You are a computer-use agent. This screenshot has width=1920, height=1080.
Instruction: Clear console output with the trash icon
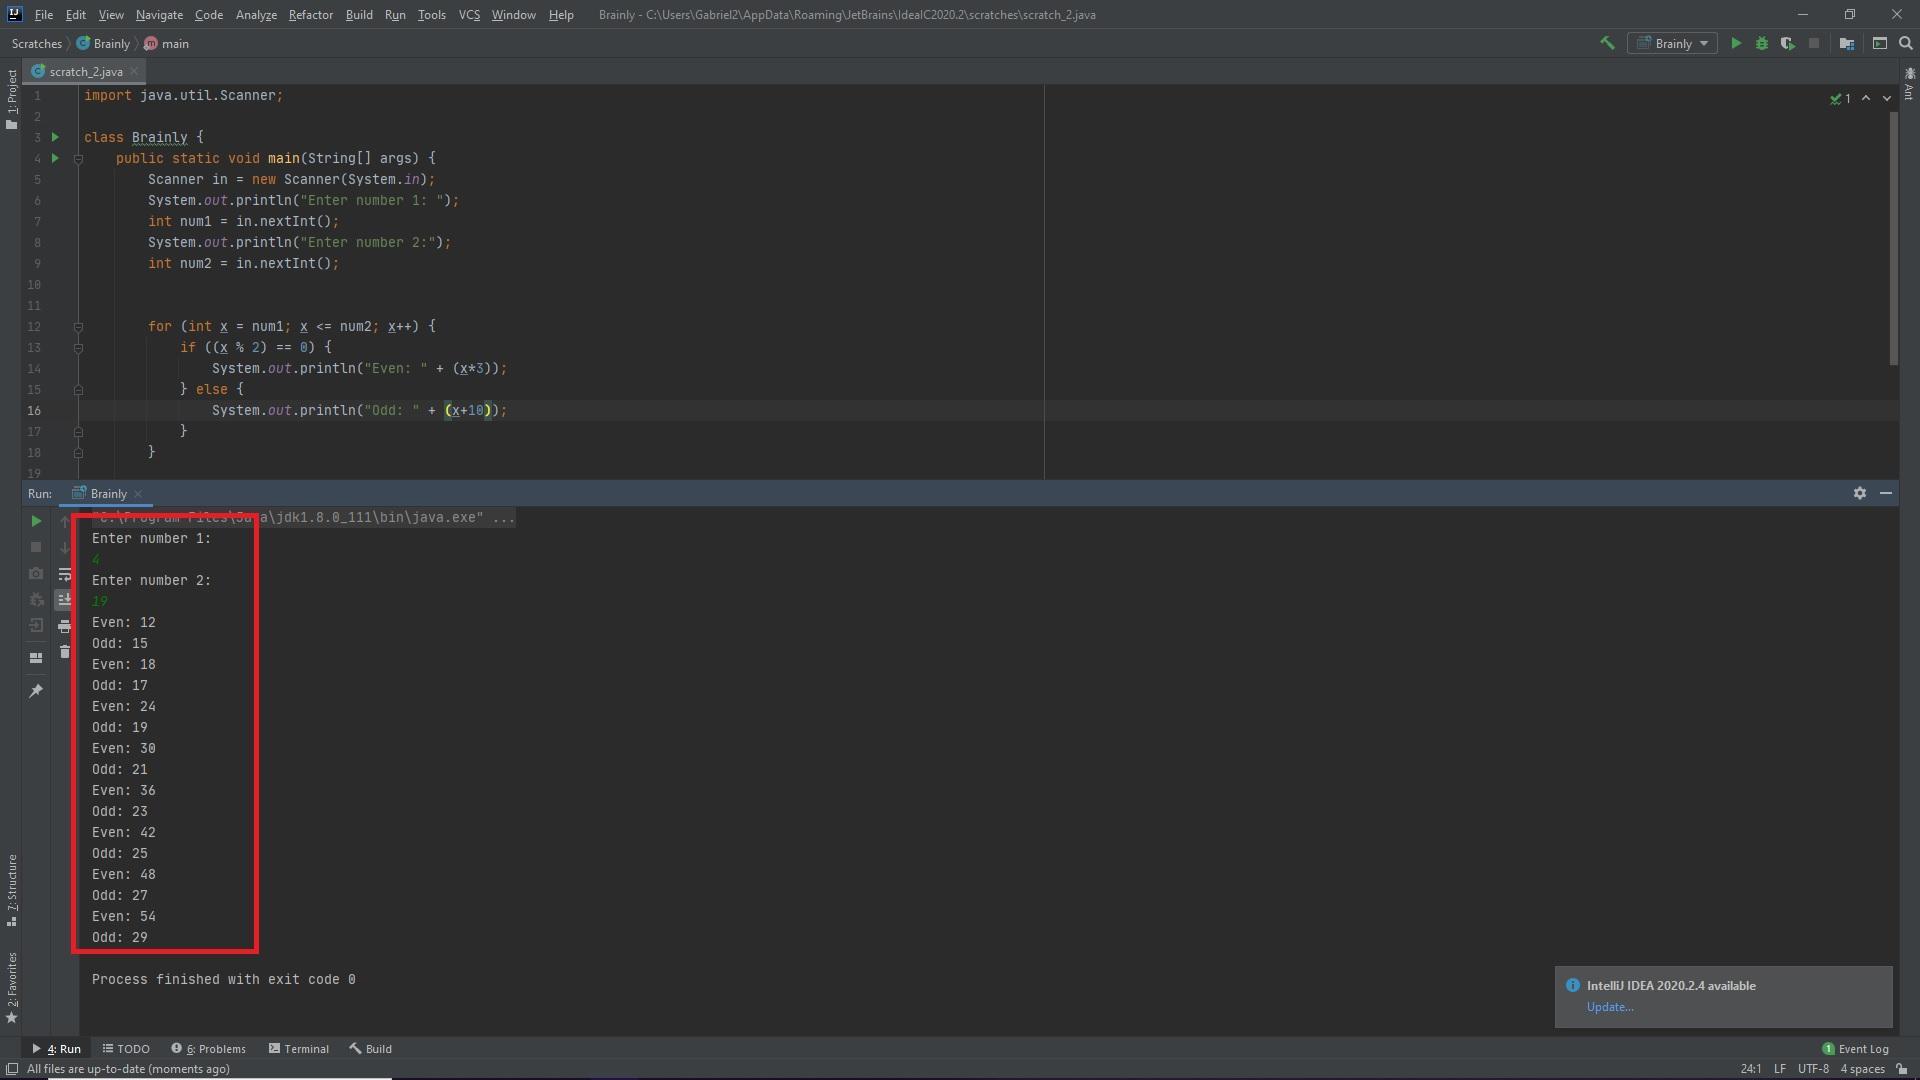(x=65, y=652)
